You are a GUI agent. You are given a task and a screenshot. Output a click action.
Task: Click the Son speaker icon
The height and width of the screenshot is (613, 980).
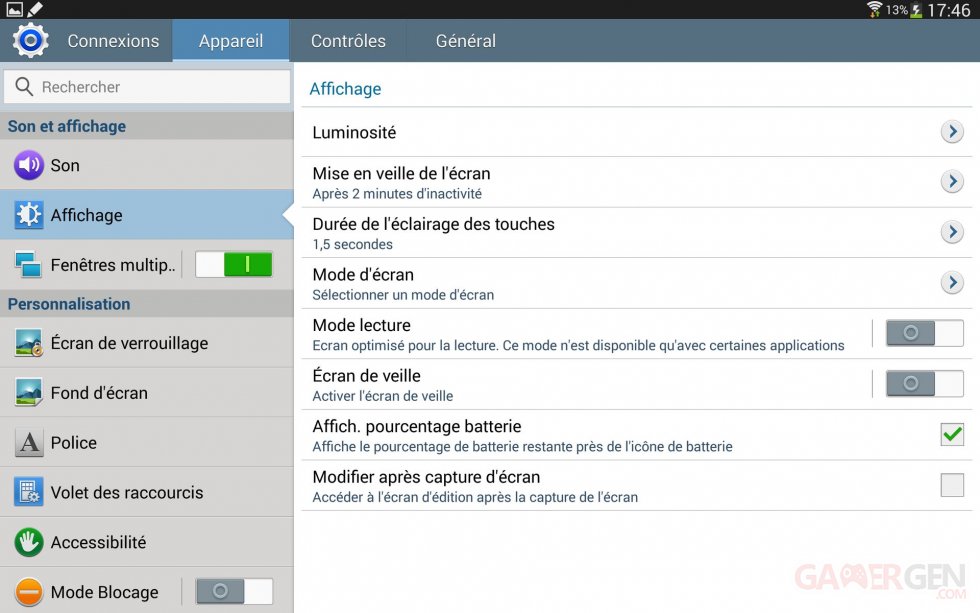[x=29, y=165]
